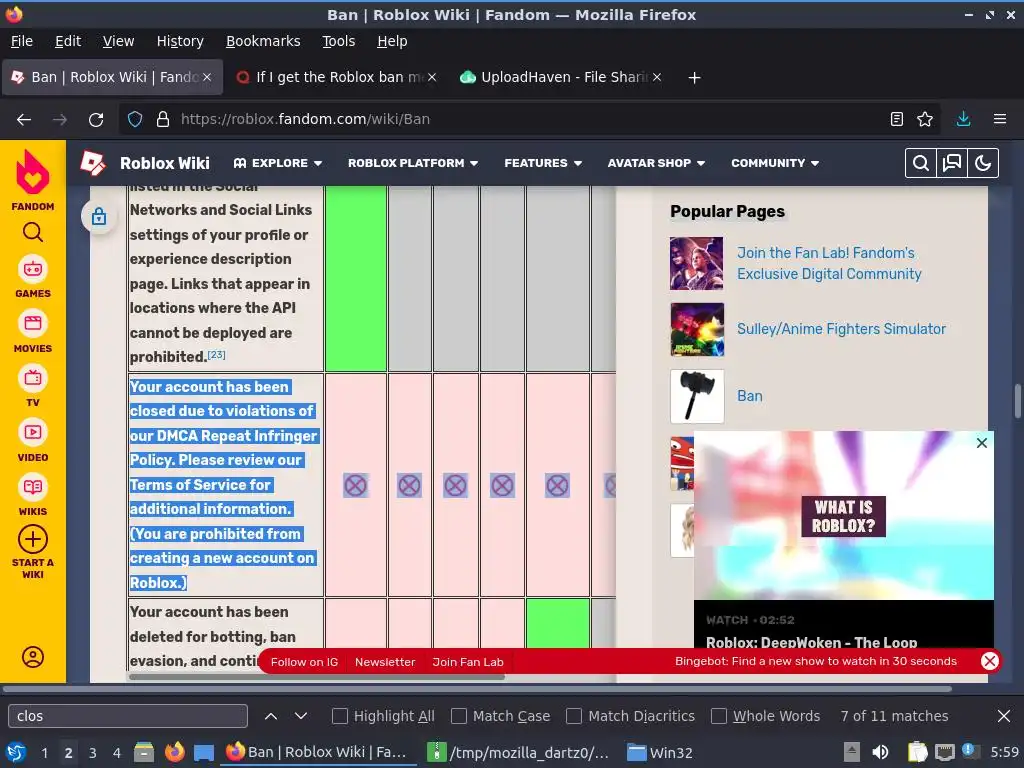Open the Edit menu
1024x768 pixels.
[x=68, y=41]
